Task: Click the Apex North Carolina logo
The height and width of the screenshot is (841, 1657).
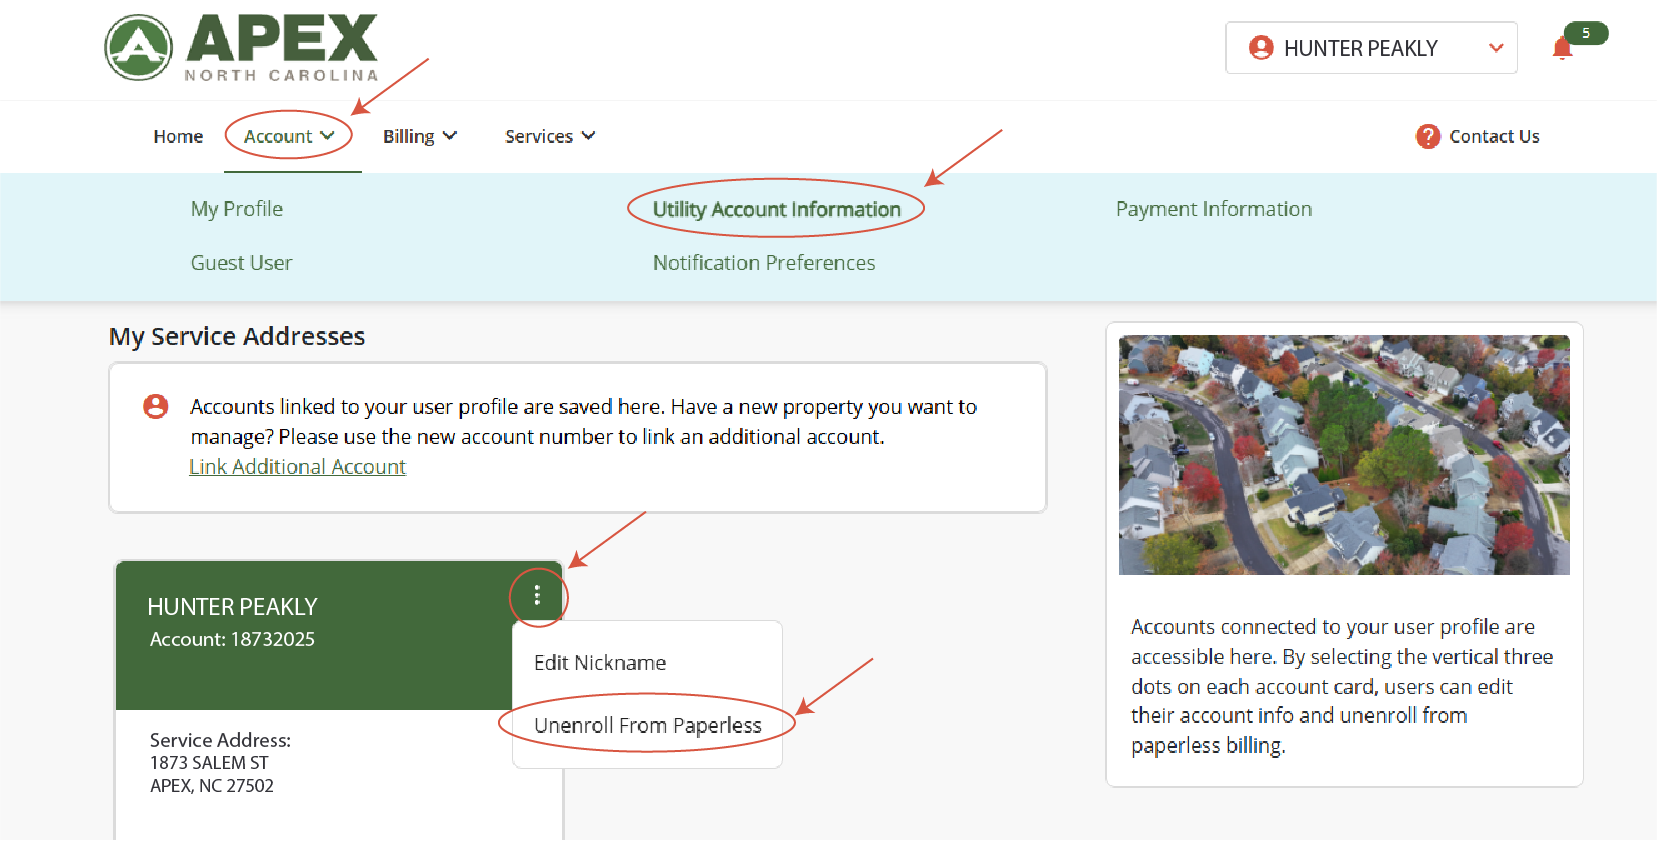Action: click(242, 47)
